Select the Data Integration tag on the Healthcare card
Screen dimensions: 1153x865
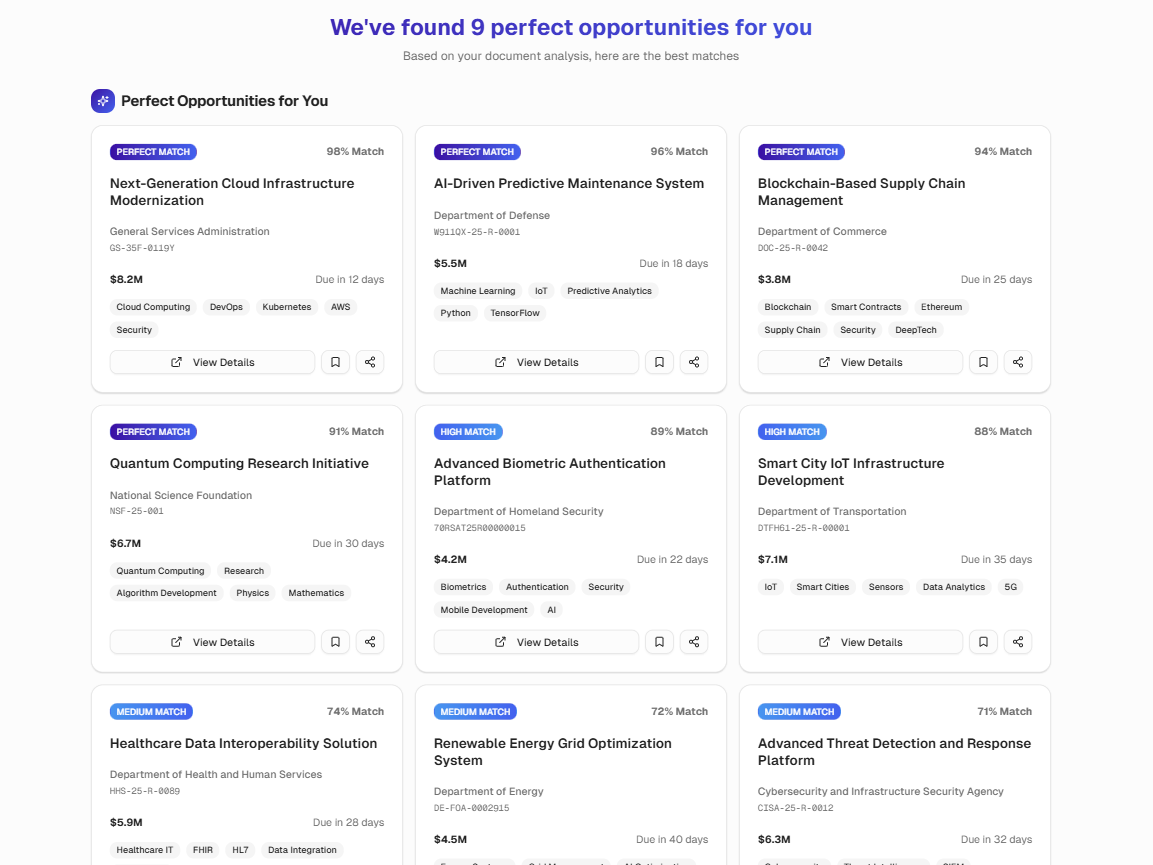(302, 850)
